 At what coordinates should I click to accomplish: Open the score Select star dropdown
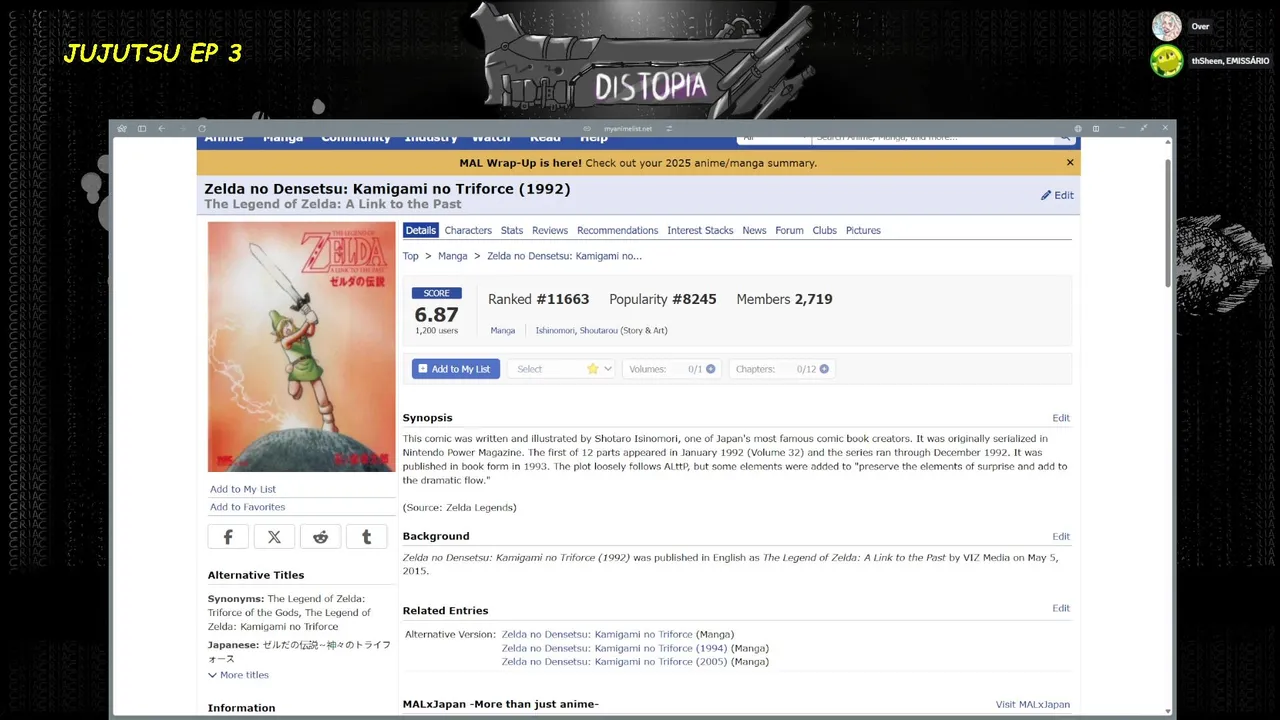pos(561,369)
